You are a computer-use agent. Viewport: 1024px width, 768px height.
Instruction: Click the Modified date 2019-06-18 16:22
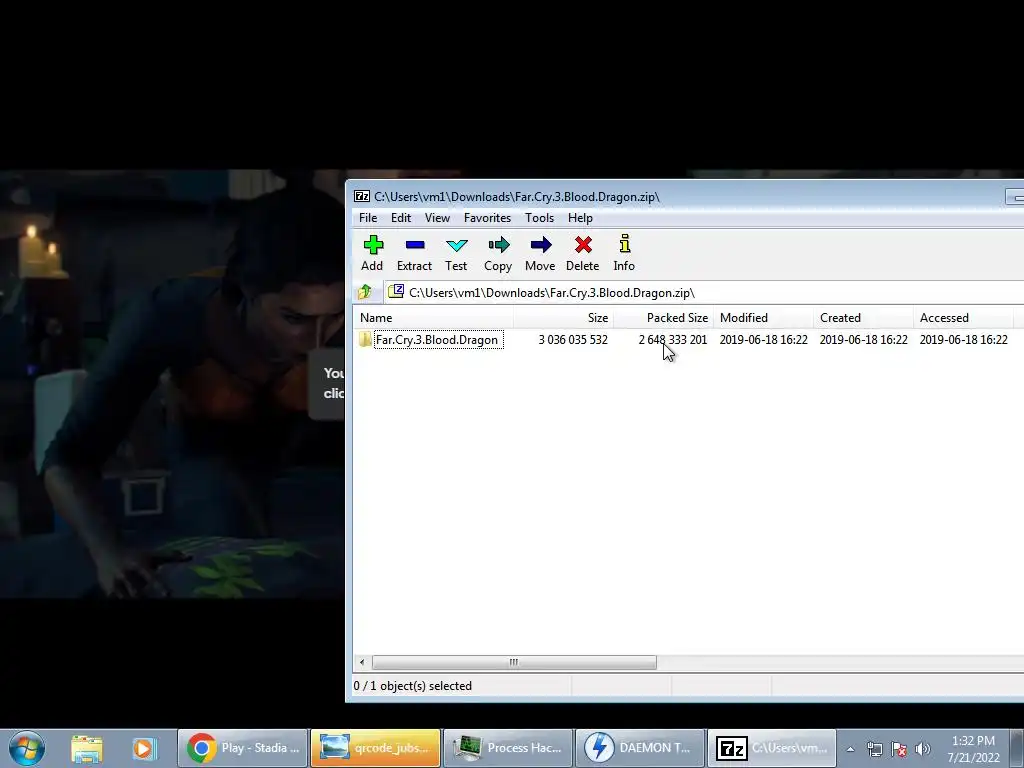click(x=763, y=340)
